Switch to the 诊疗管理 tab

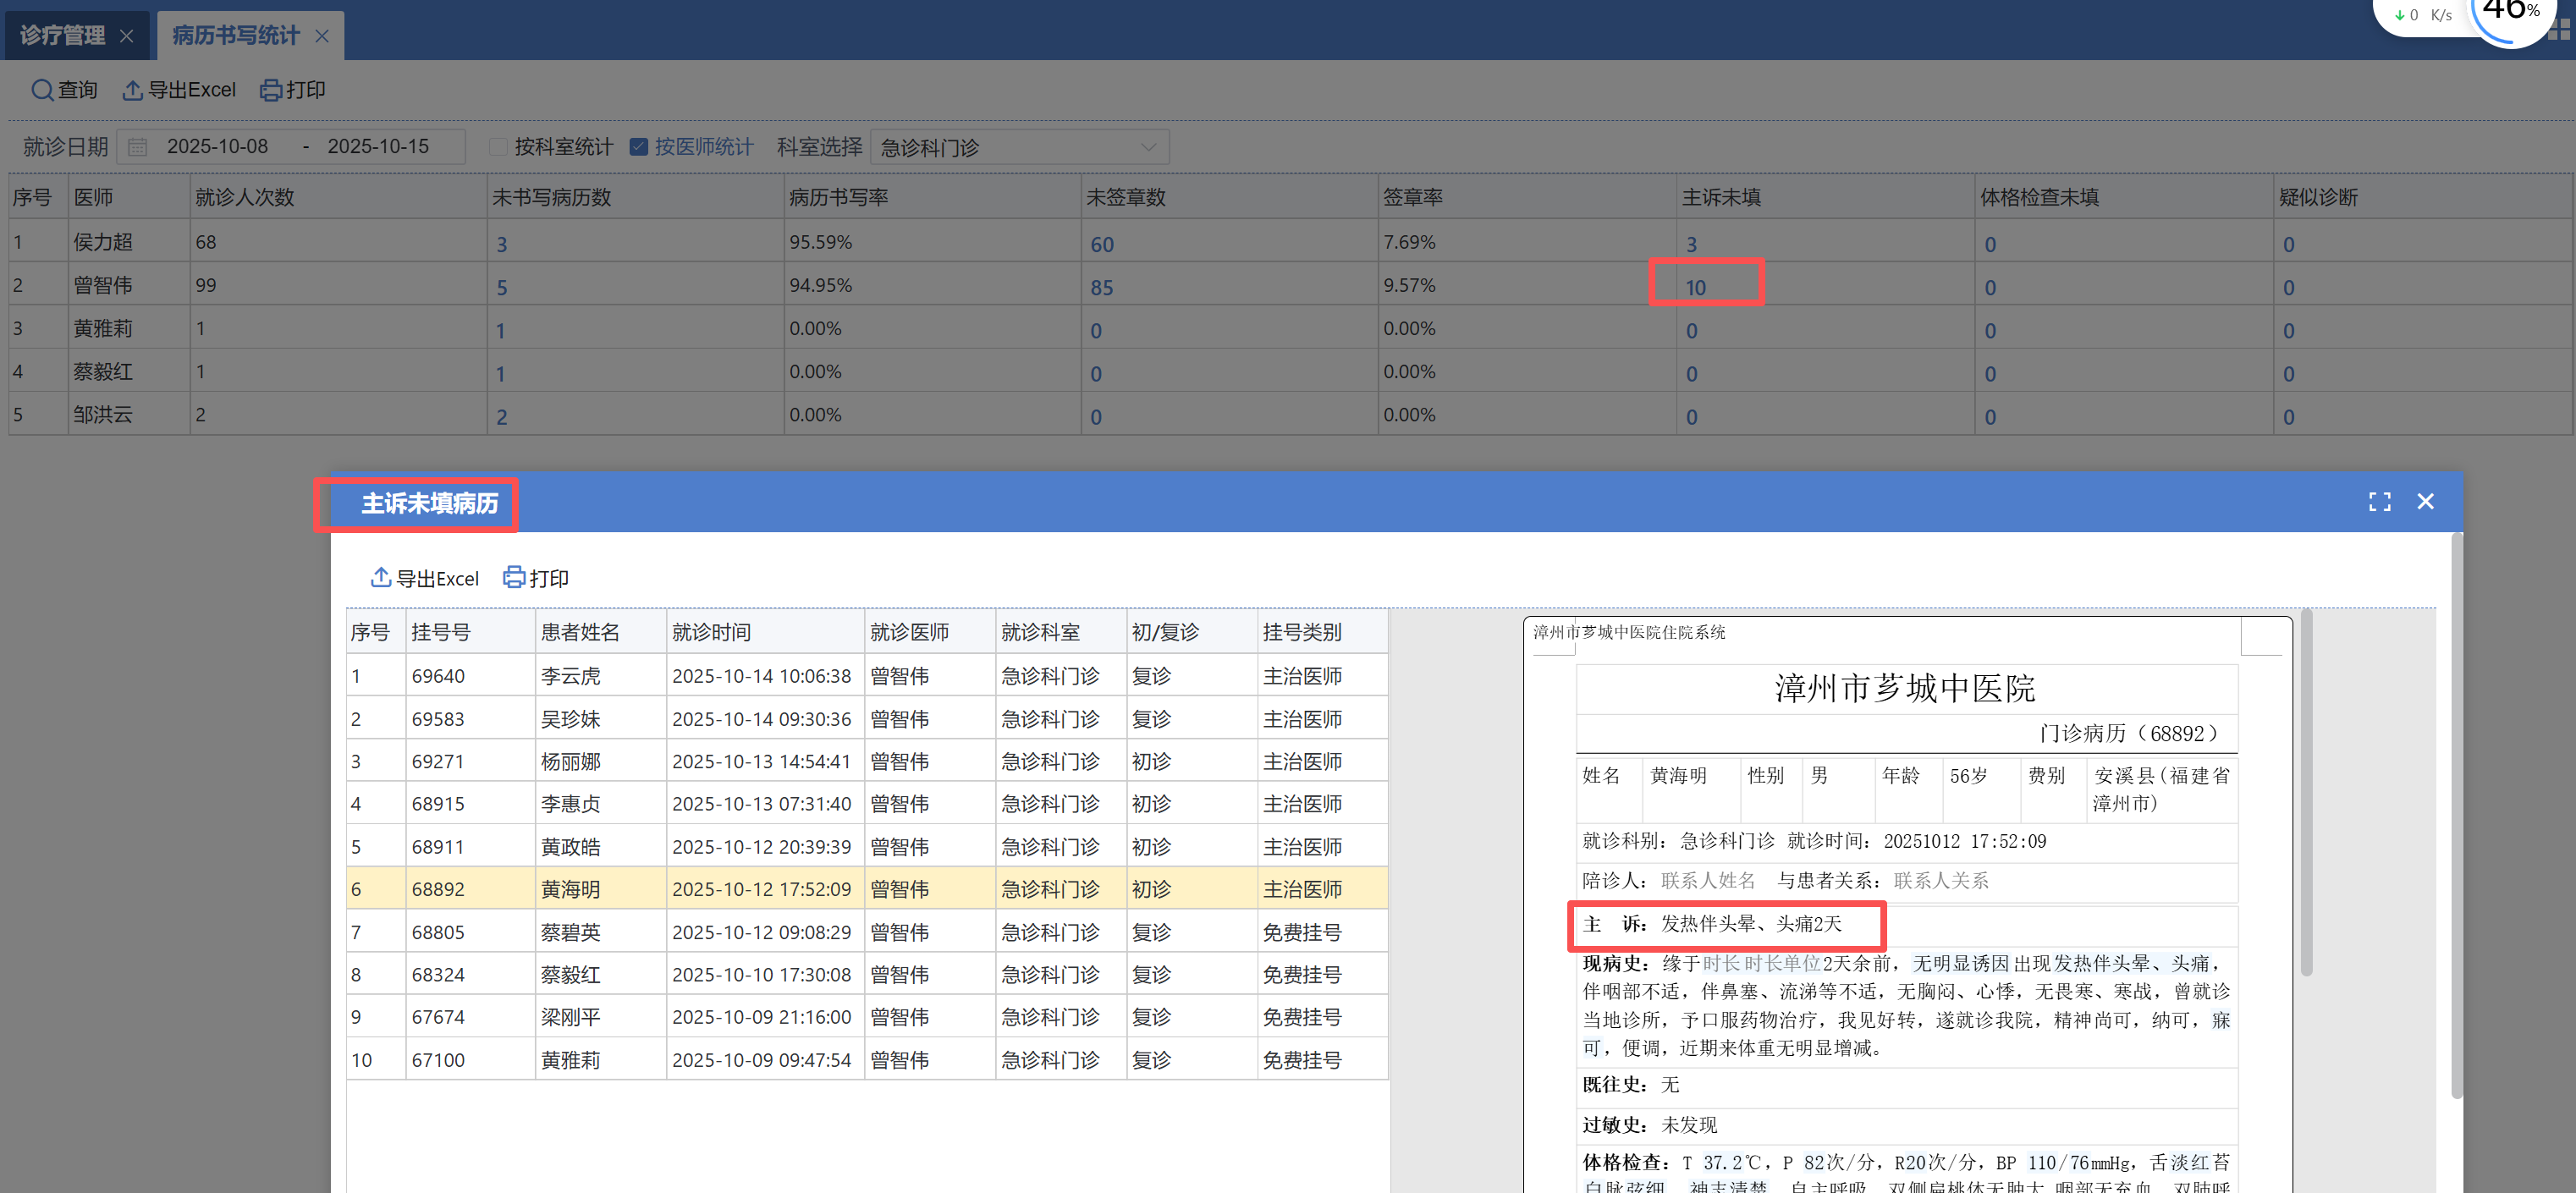click(62, 36)
